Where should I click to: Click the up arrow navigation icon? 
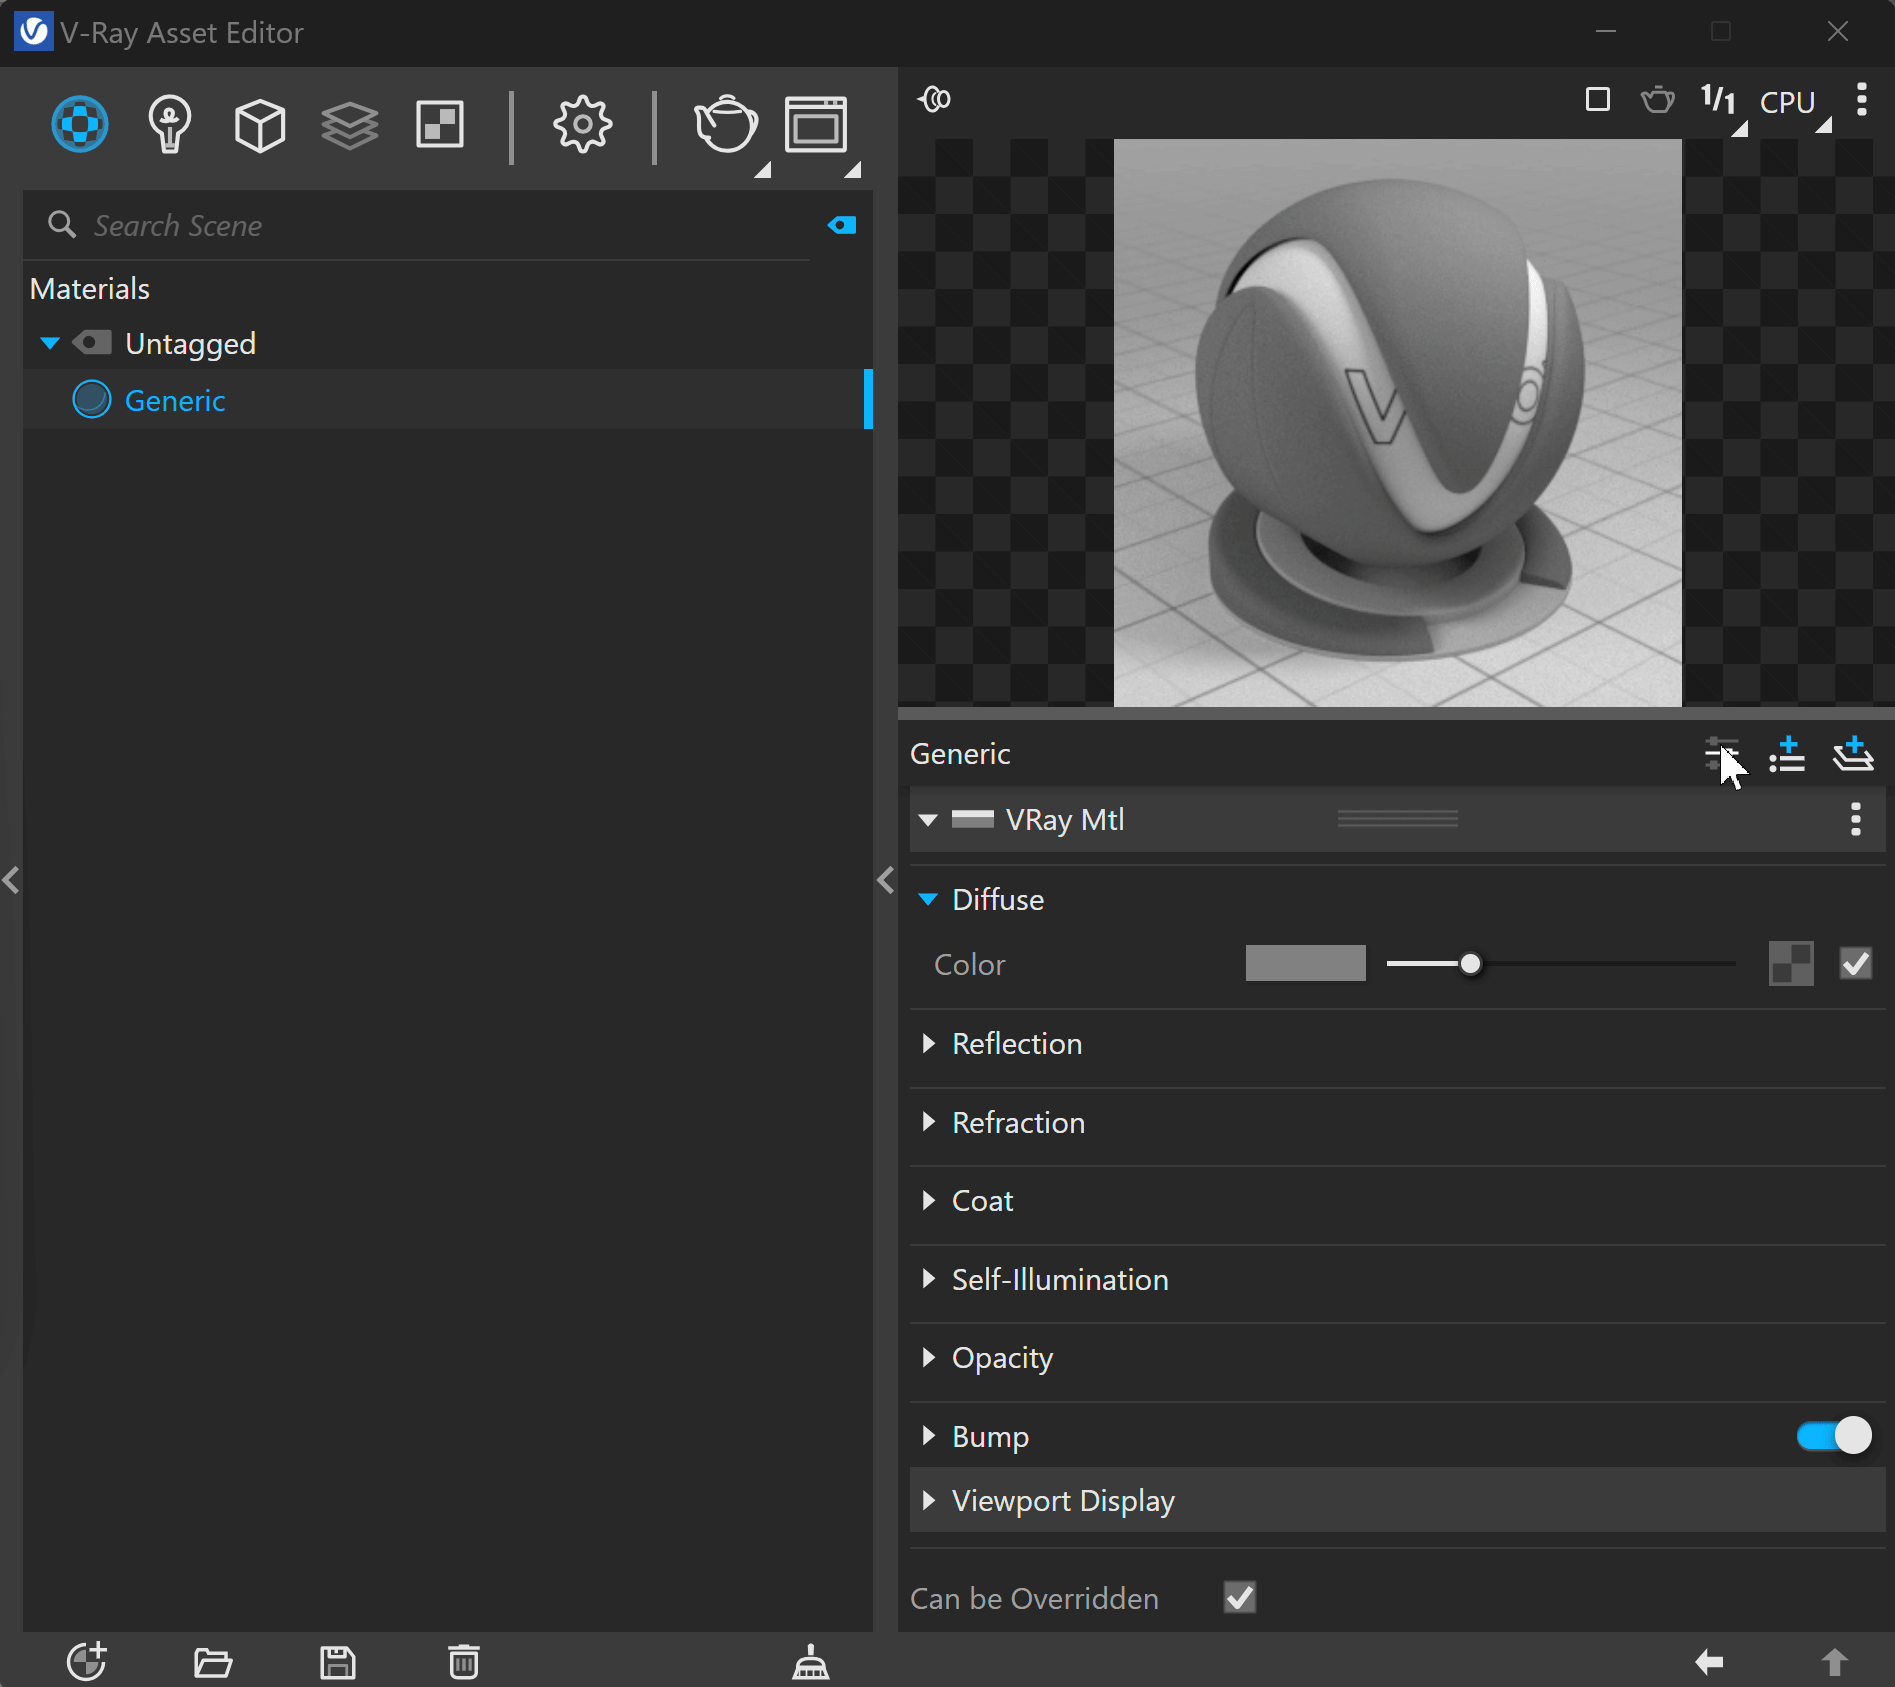1834,1662
